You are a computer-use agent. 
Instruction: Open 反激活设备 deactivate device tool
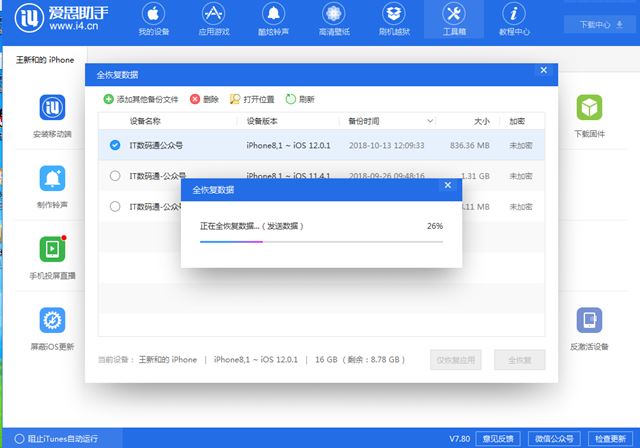[x=589, y=329]
